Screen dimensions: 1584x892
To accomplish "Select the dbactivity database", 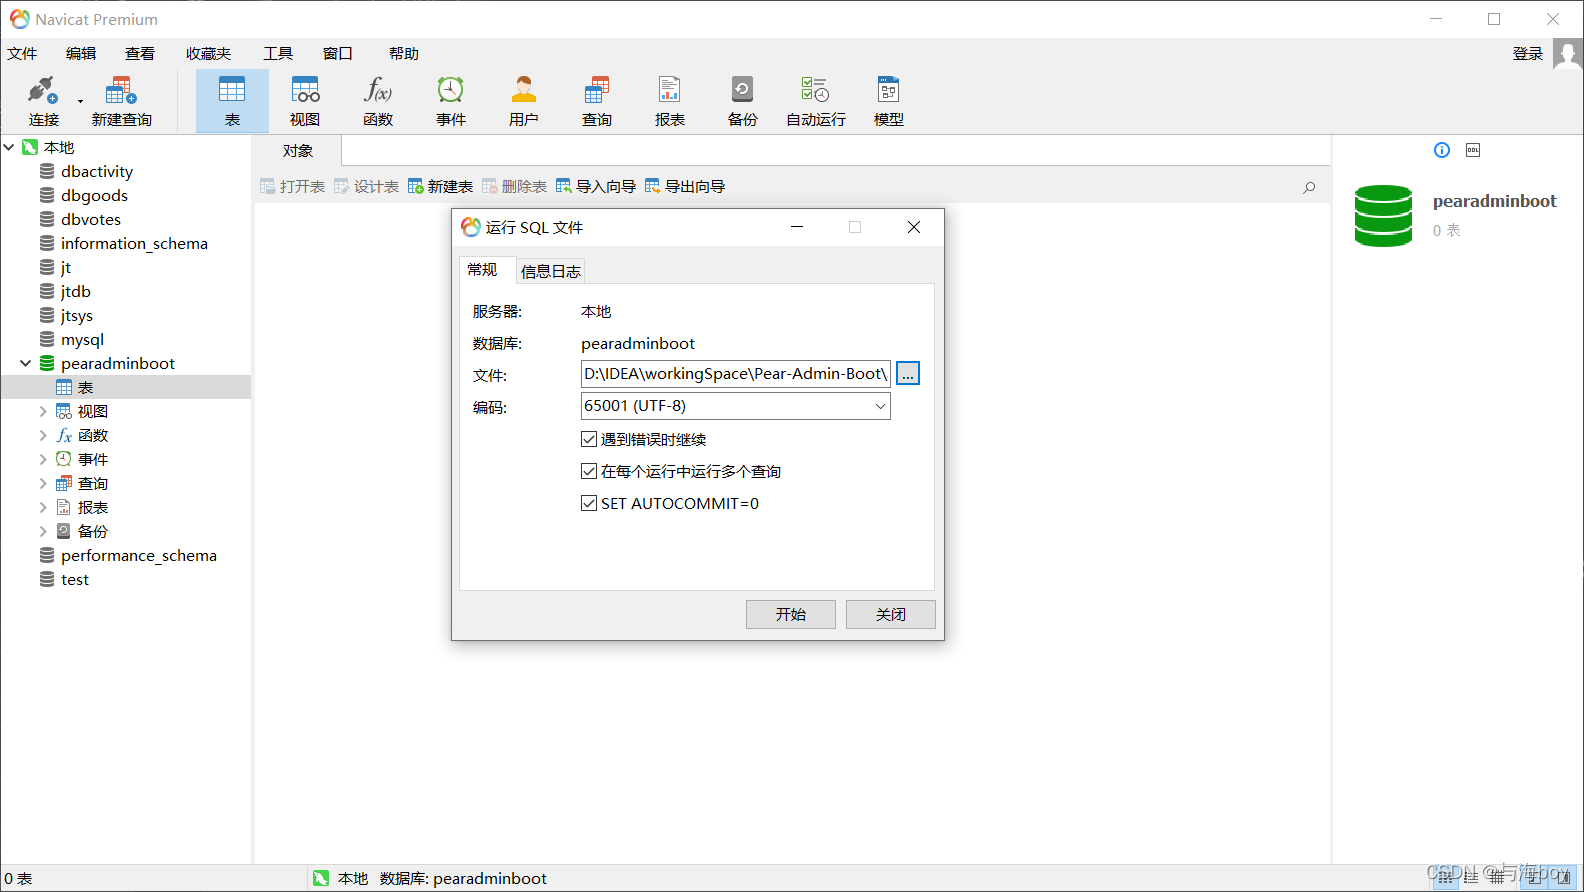I will click(x=96, y=171).
